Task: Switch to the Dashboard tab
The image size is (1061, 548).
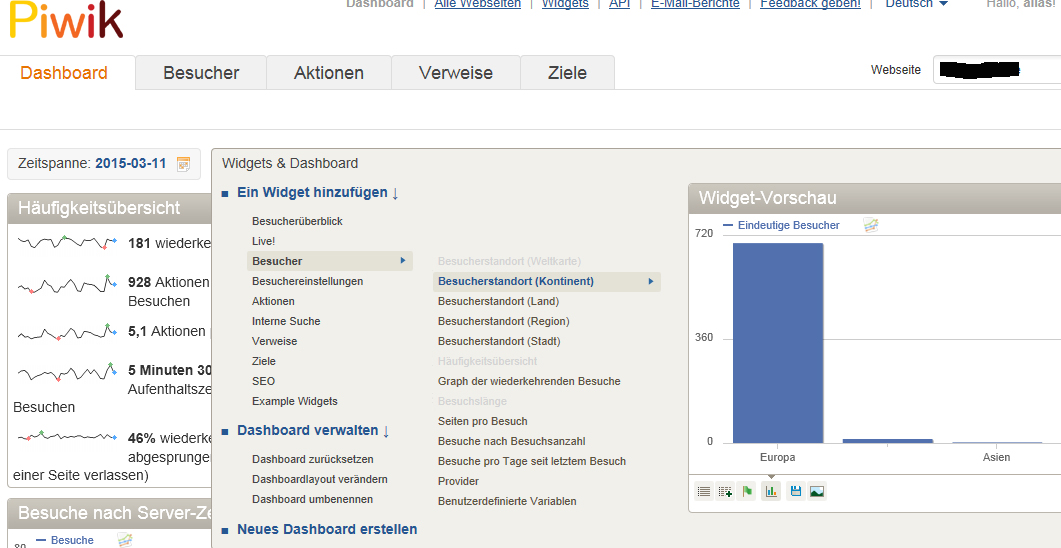Action: click(64, 72)
